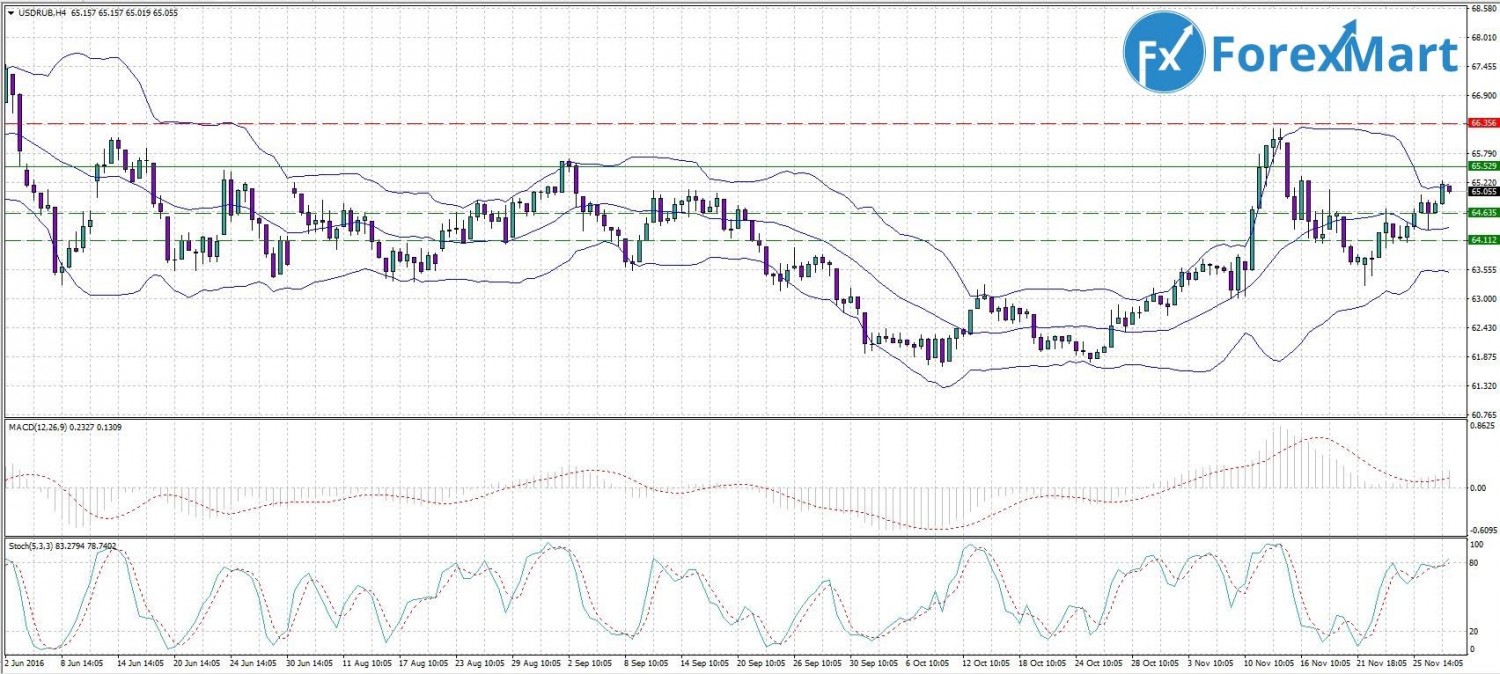Click the 61.320 value on price scale
This screenshot has width=1500, height=674.
point(1482,385)
